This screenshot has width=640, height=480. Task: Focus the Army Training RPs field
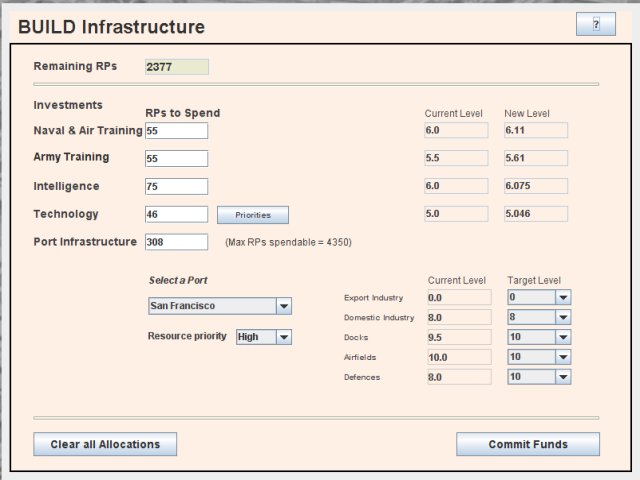(x=176, y=158)
